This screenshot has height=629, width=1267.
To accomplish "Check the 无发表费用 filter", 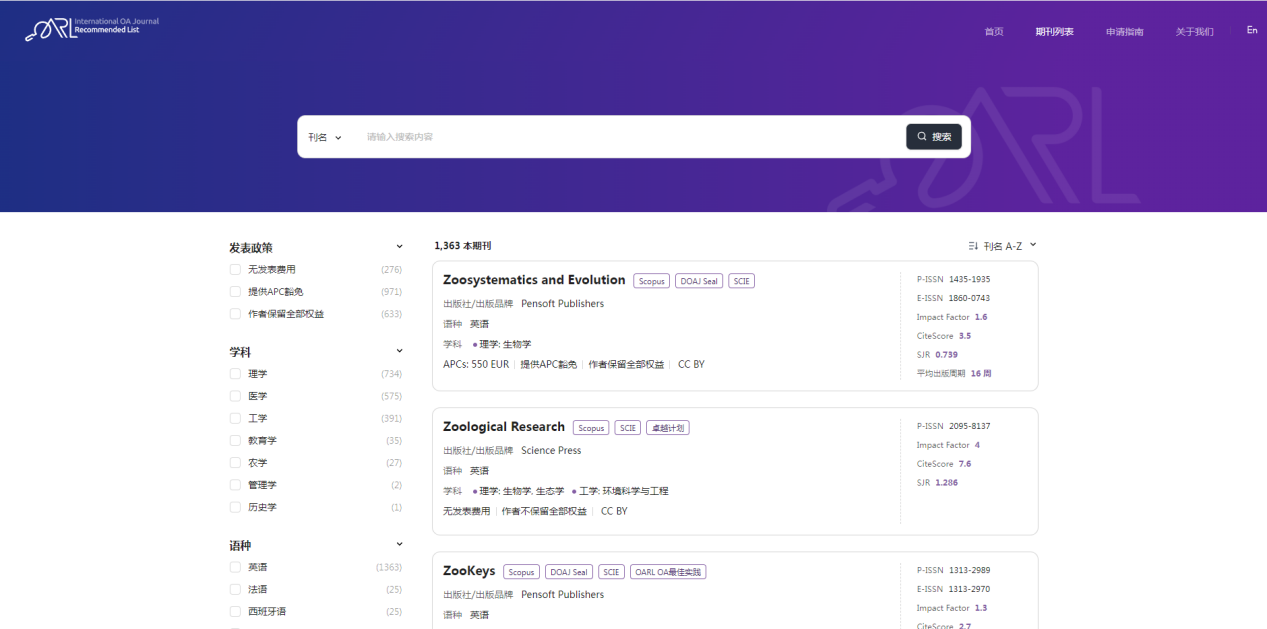I will [236, 270].
